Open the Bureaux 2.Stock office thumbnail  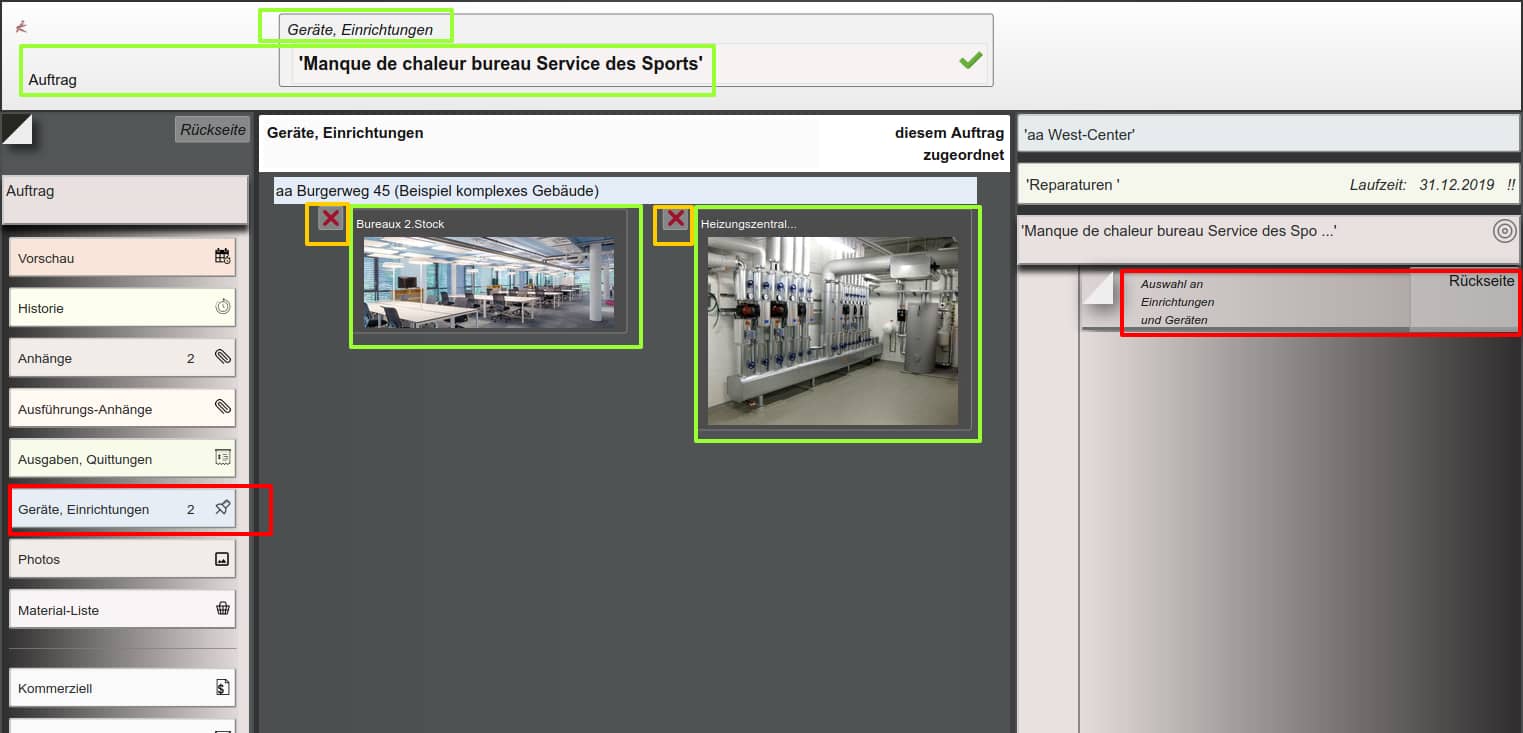(x=489, y=283)
